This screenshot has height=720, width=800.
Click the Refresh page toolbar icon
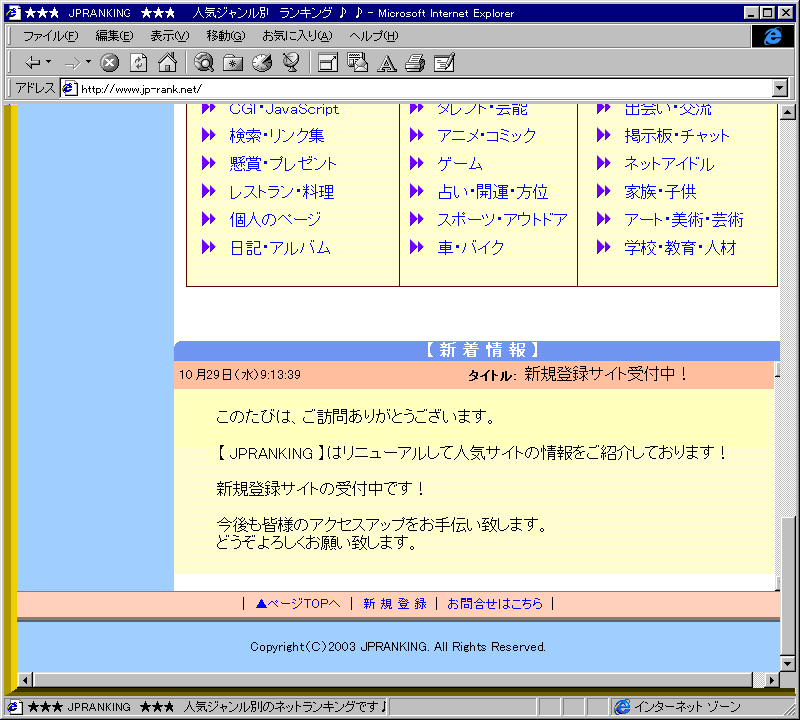tap(138, 63)
